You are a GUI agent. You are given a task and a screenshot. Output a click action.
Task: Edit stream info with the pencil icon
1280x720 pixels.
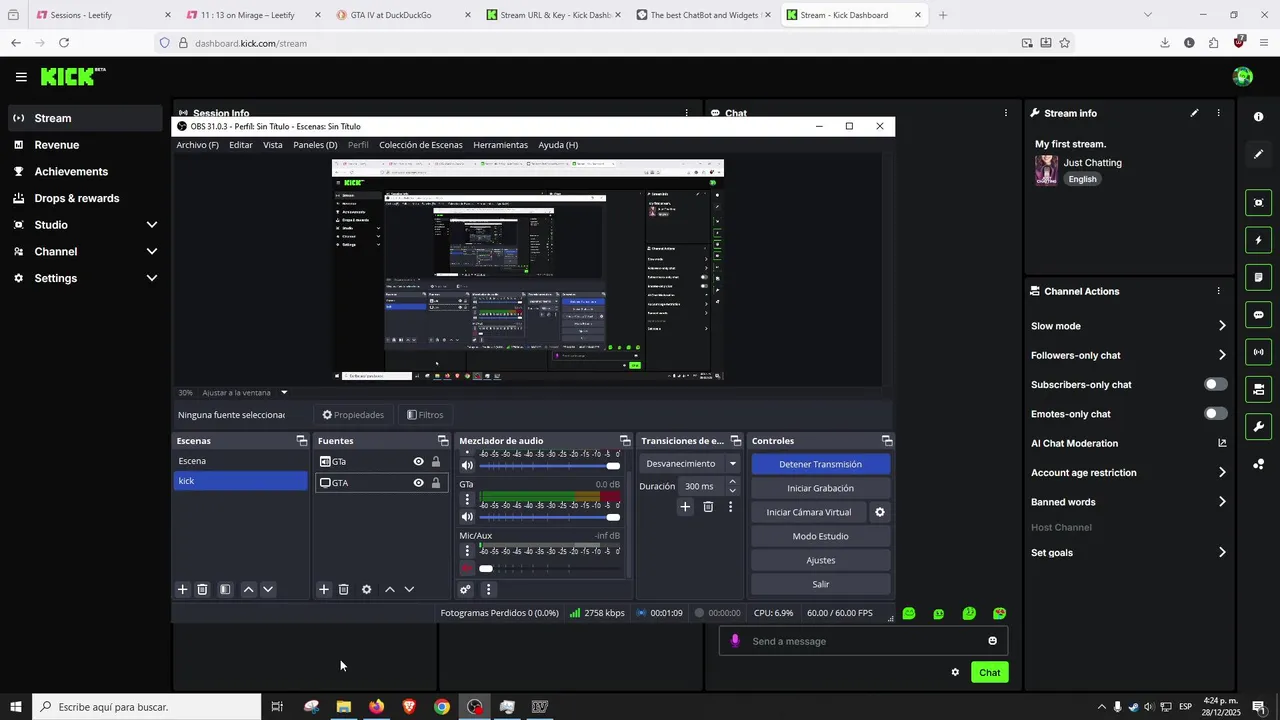click(1194, 113)
